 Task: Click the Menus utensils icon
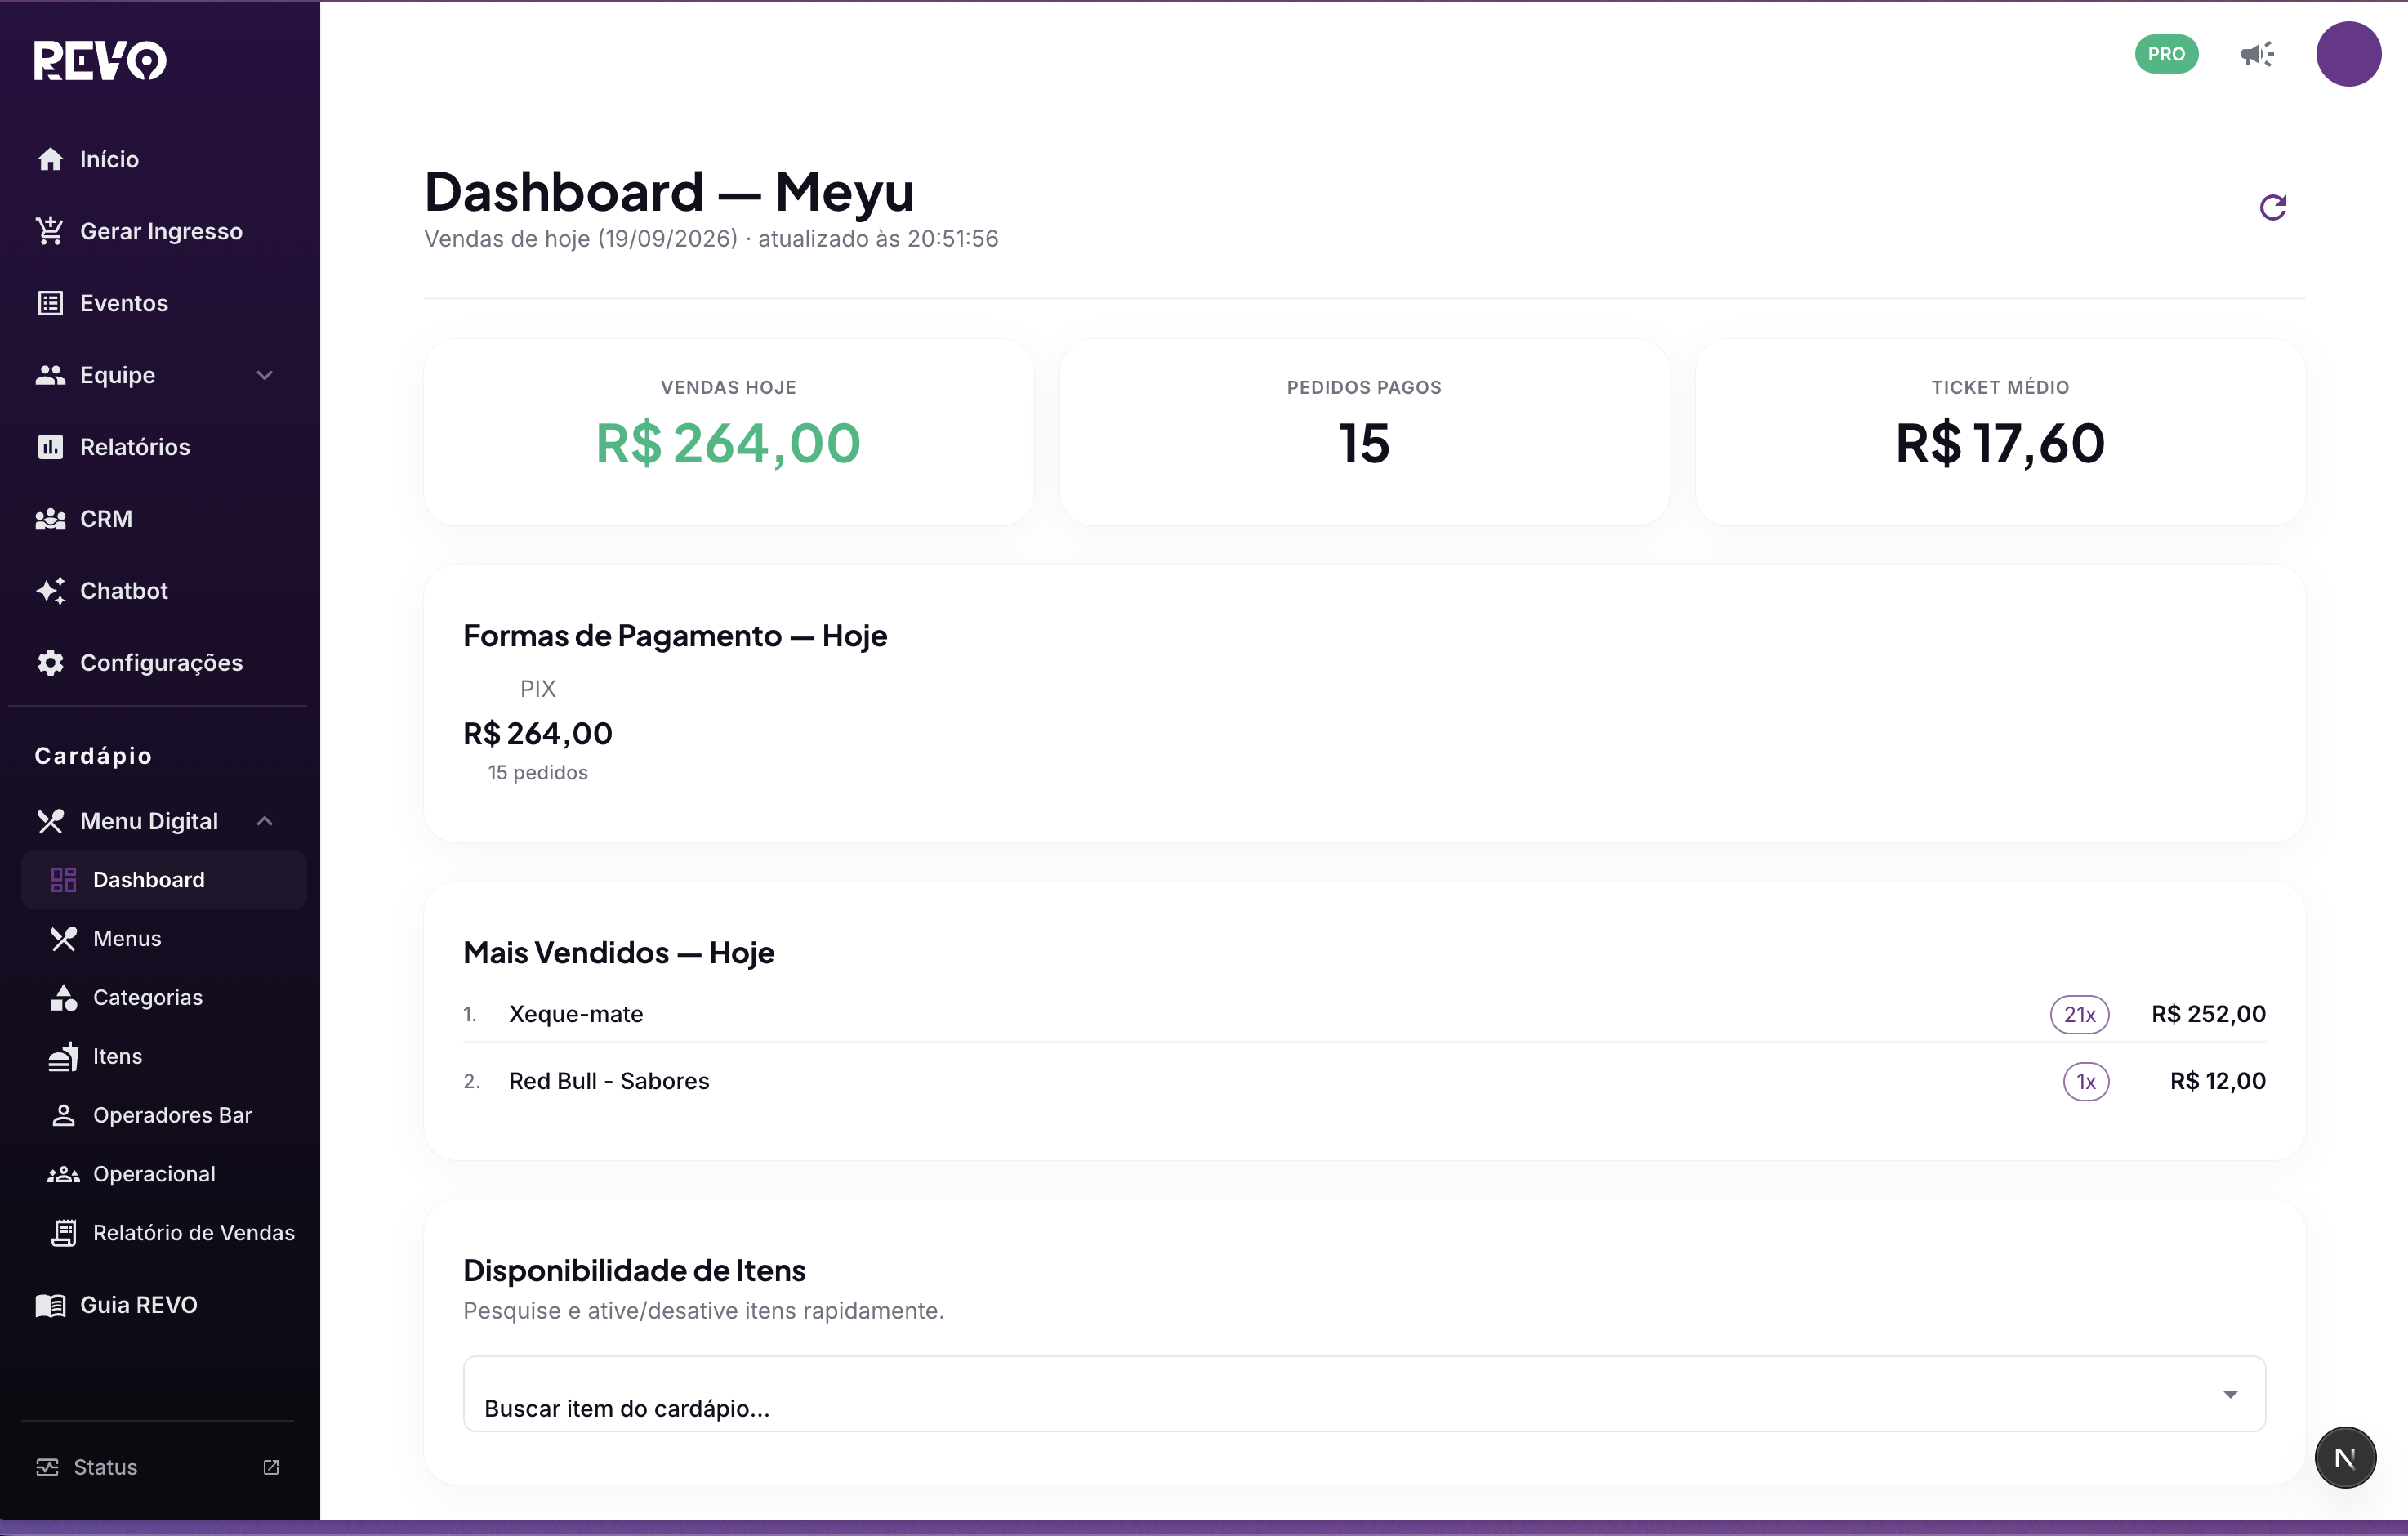click(x=63, y=939)
